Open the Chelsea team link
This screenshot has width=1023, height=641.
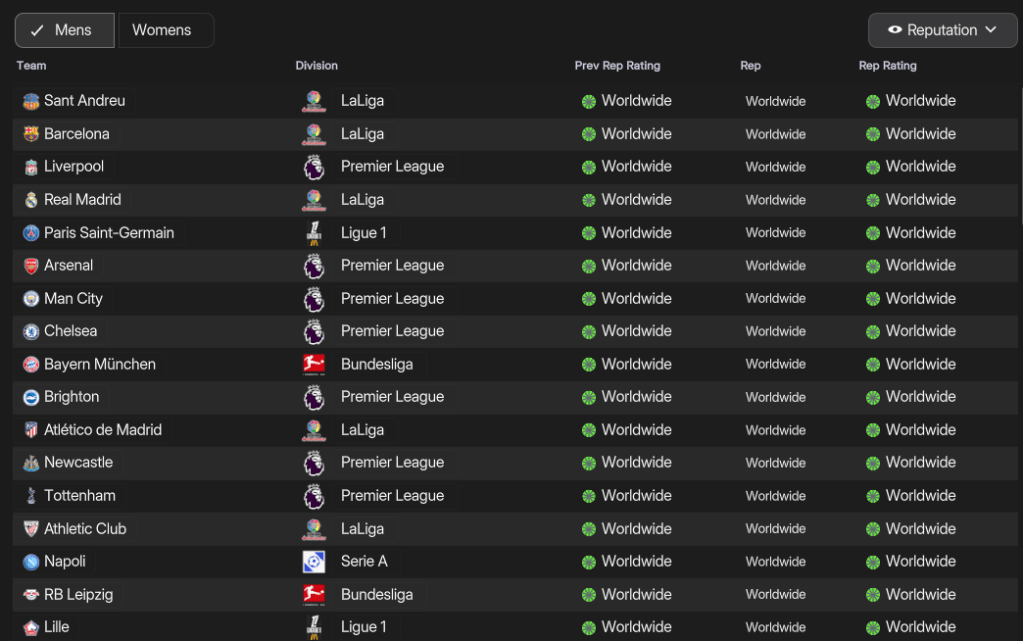tap(70, 331)
